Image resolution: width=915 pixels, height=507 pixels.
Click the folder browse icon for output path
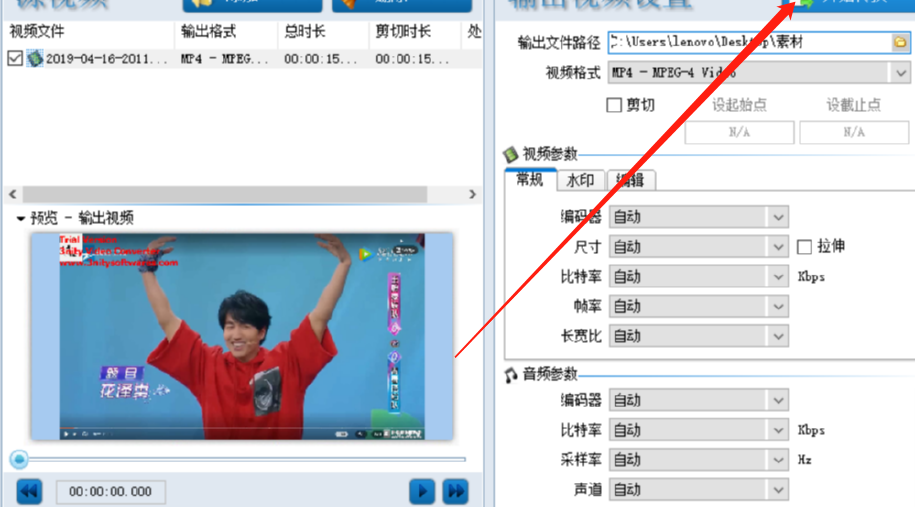click(x=900, y=42)
